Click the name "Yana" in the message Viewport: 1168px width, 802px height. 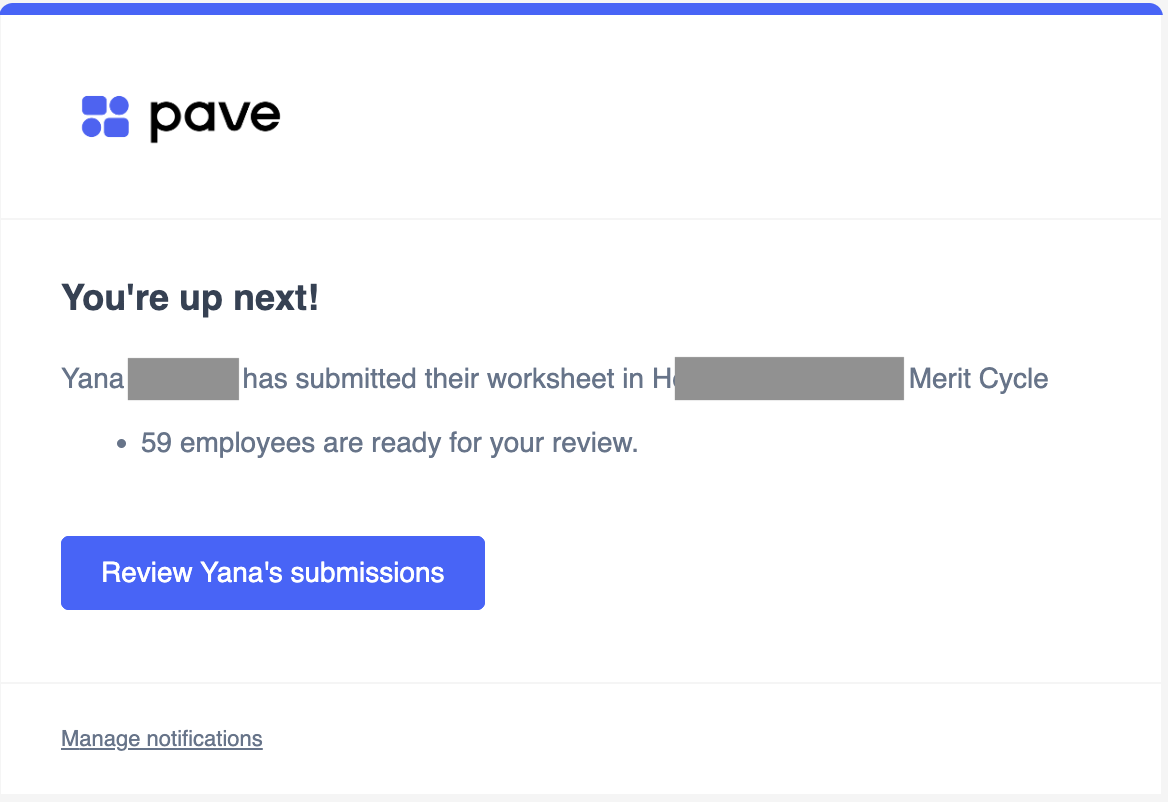pyautogui.click(x=92, y=378)
